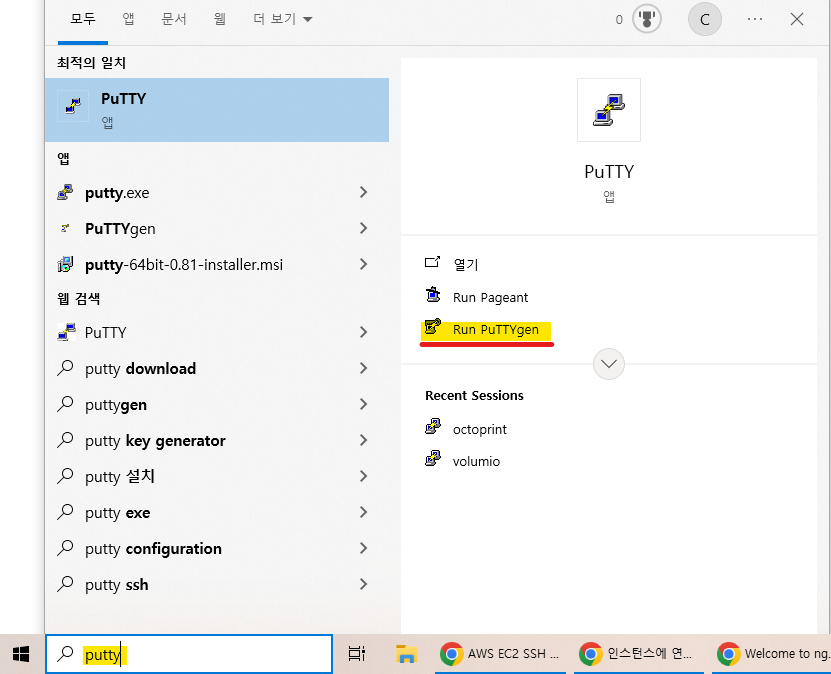Viewport: 831px width, 674px height.
Task: Open the PuTTY best match result
Action: click(217, 110)
